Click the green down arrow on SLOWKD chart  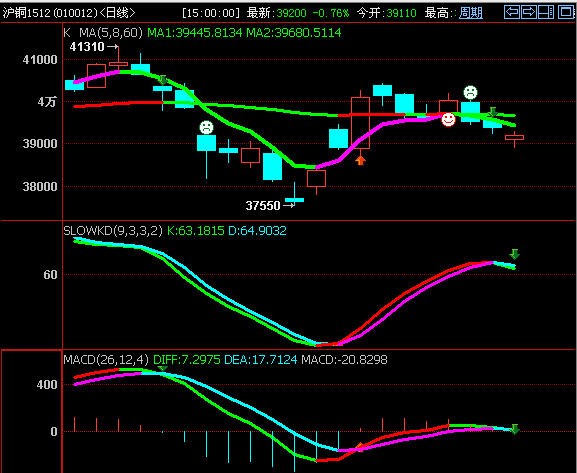[x=514, y=254]
